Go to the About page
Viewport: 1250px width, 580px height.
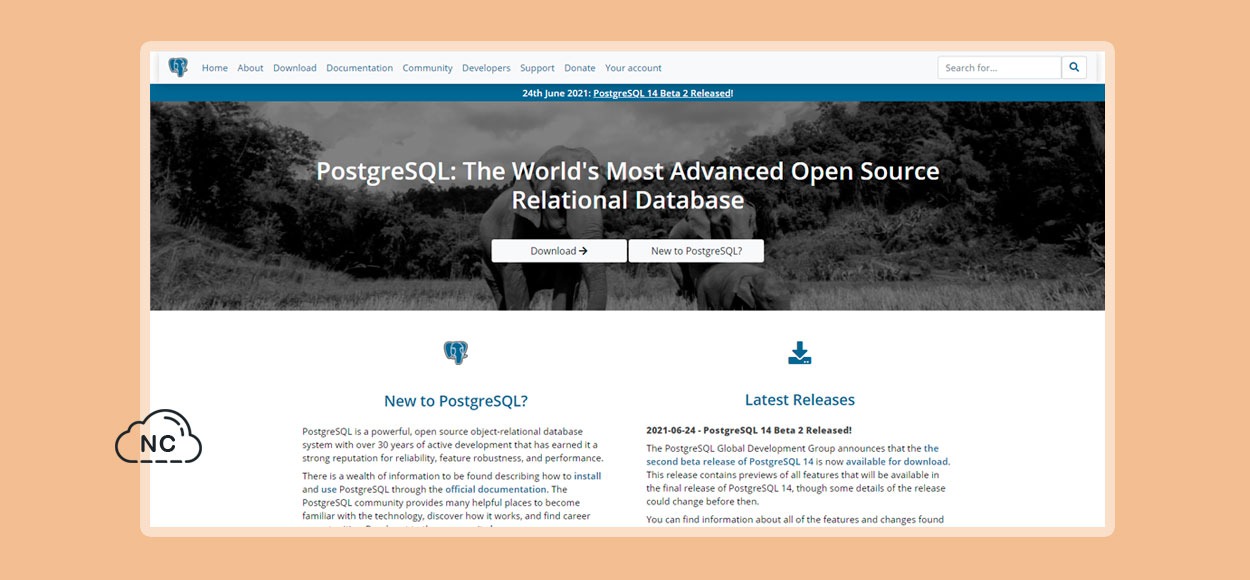click(x=250, y=68)
